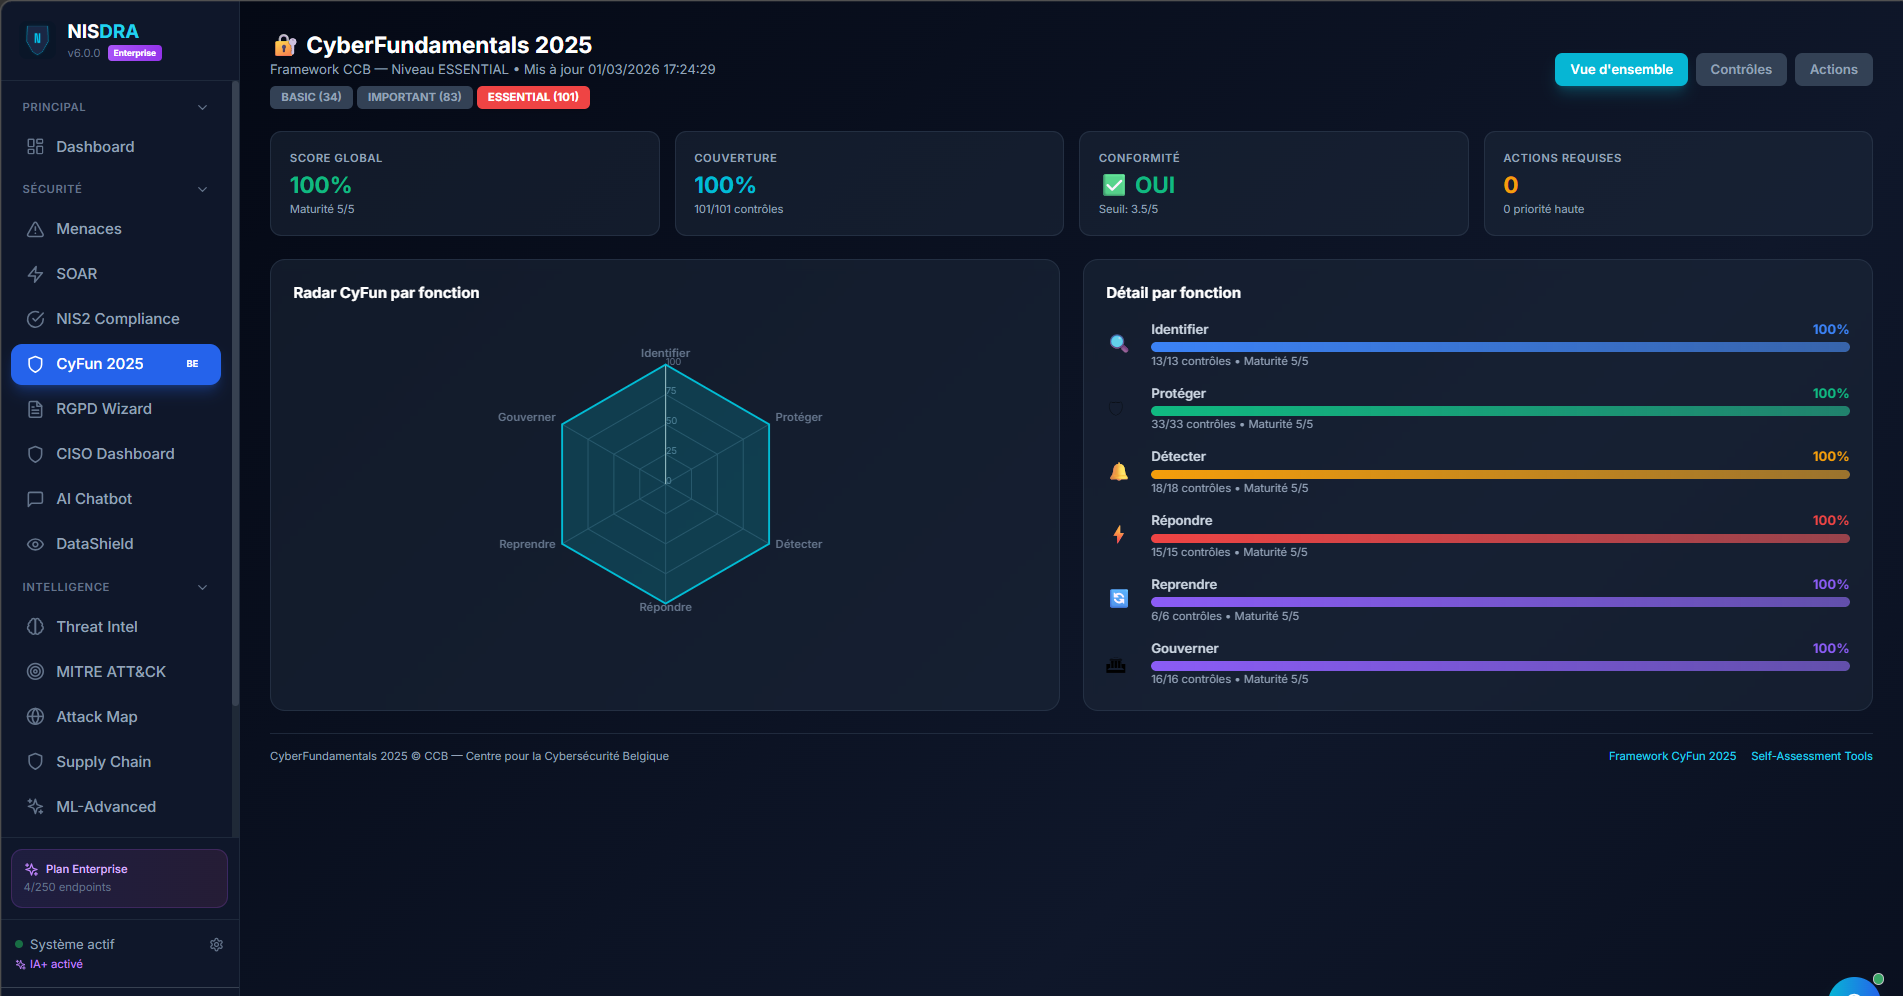
Task: Click the radar chart Gouverner label
Action: [526, 417]
